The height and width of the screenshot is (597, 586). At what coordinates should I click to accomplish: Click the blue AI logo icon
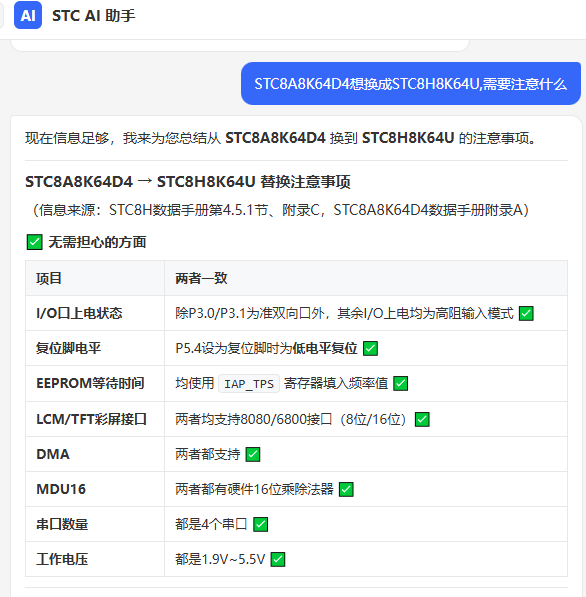[28, 15]
